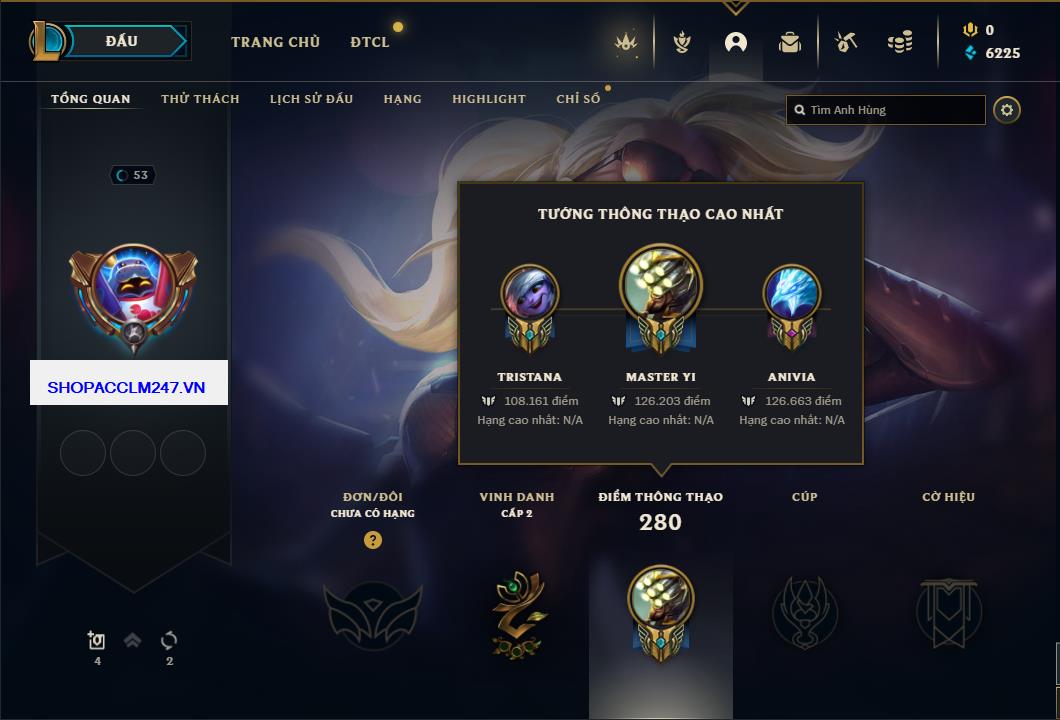Go to TRANG CHỦ home page
This screenshot has width=1060, height=720.
tap(275, 42)
